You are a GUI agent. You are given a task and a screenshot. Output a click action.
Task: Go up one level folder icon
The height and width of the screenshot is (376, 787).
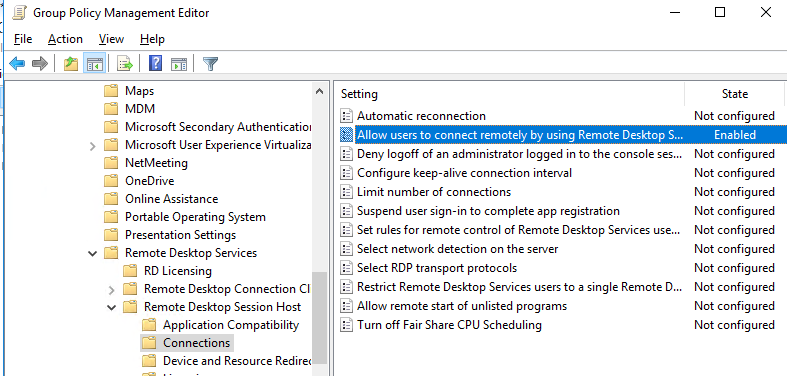click(71, 64)
